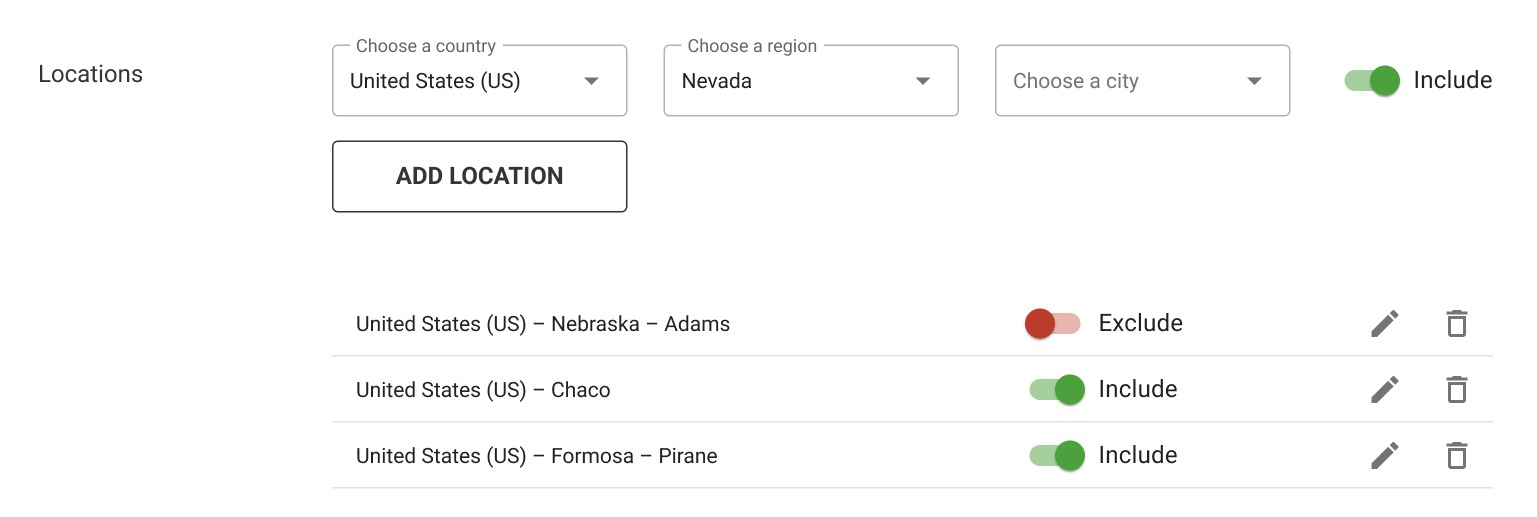Click the country dropdown arrow
Screen dimensions: 1537x517
click(592, 81)
